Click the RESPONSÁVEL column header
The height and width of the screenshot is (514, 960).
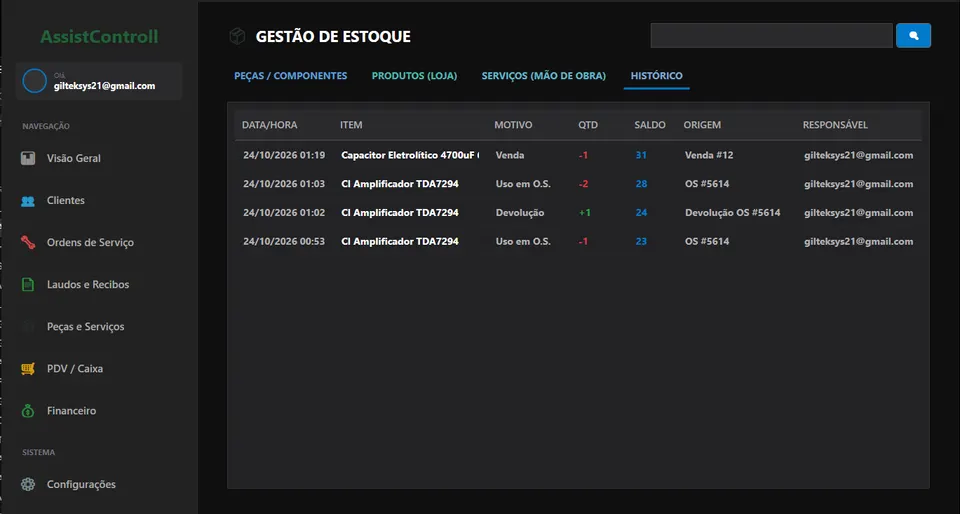point(835,125)
